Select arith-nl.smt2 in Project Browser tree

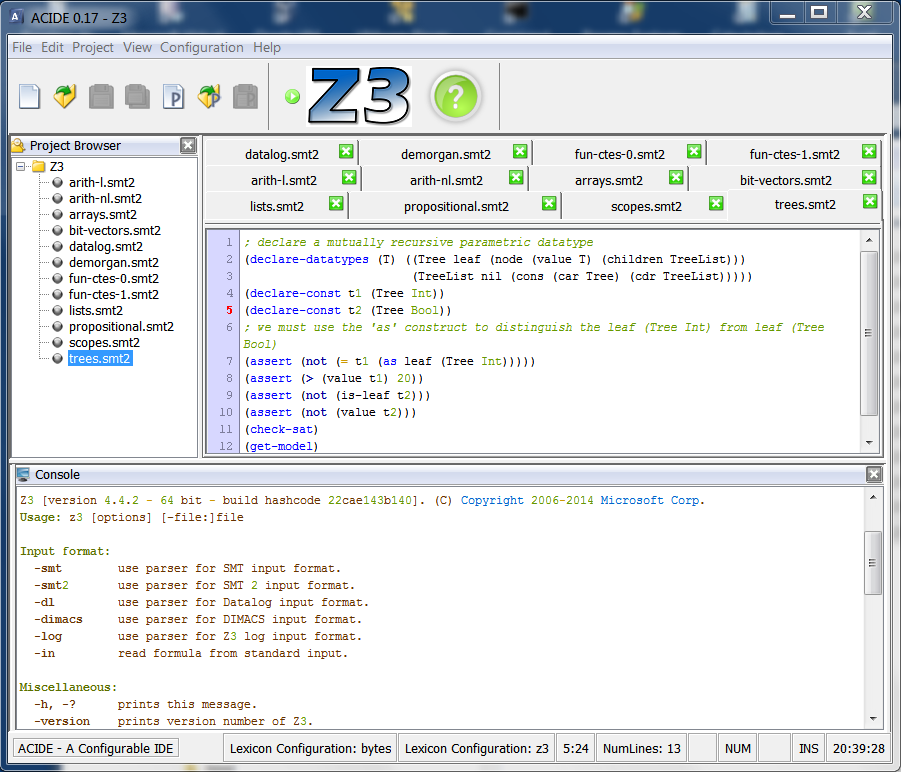click(105, 199)
